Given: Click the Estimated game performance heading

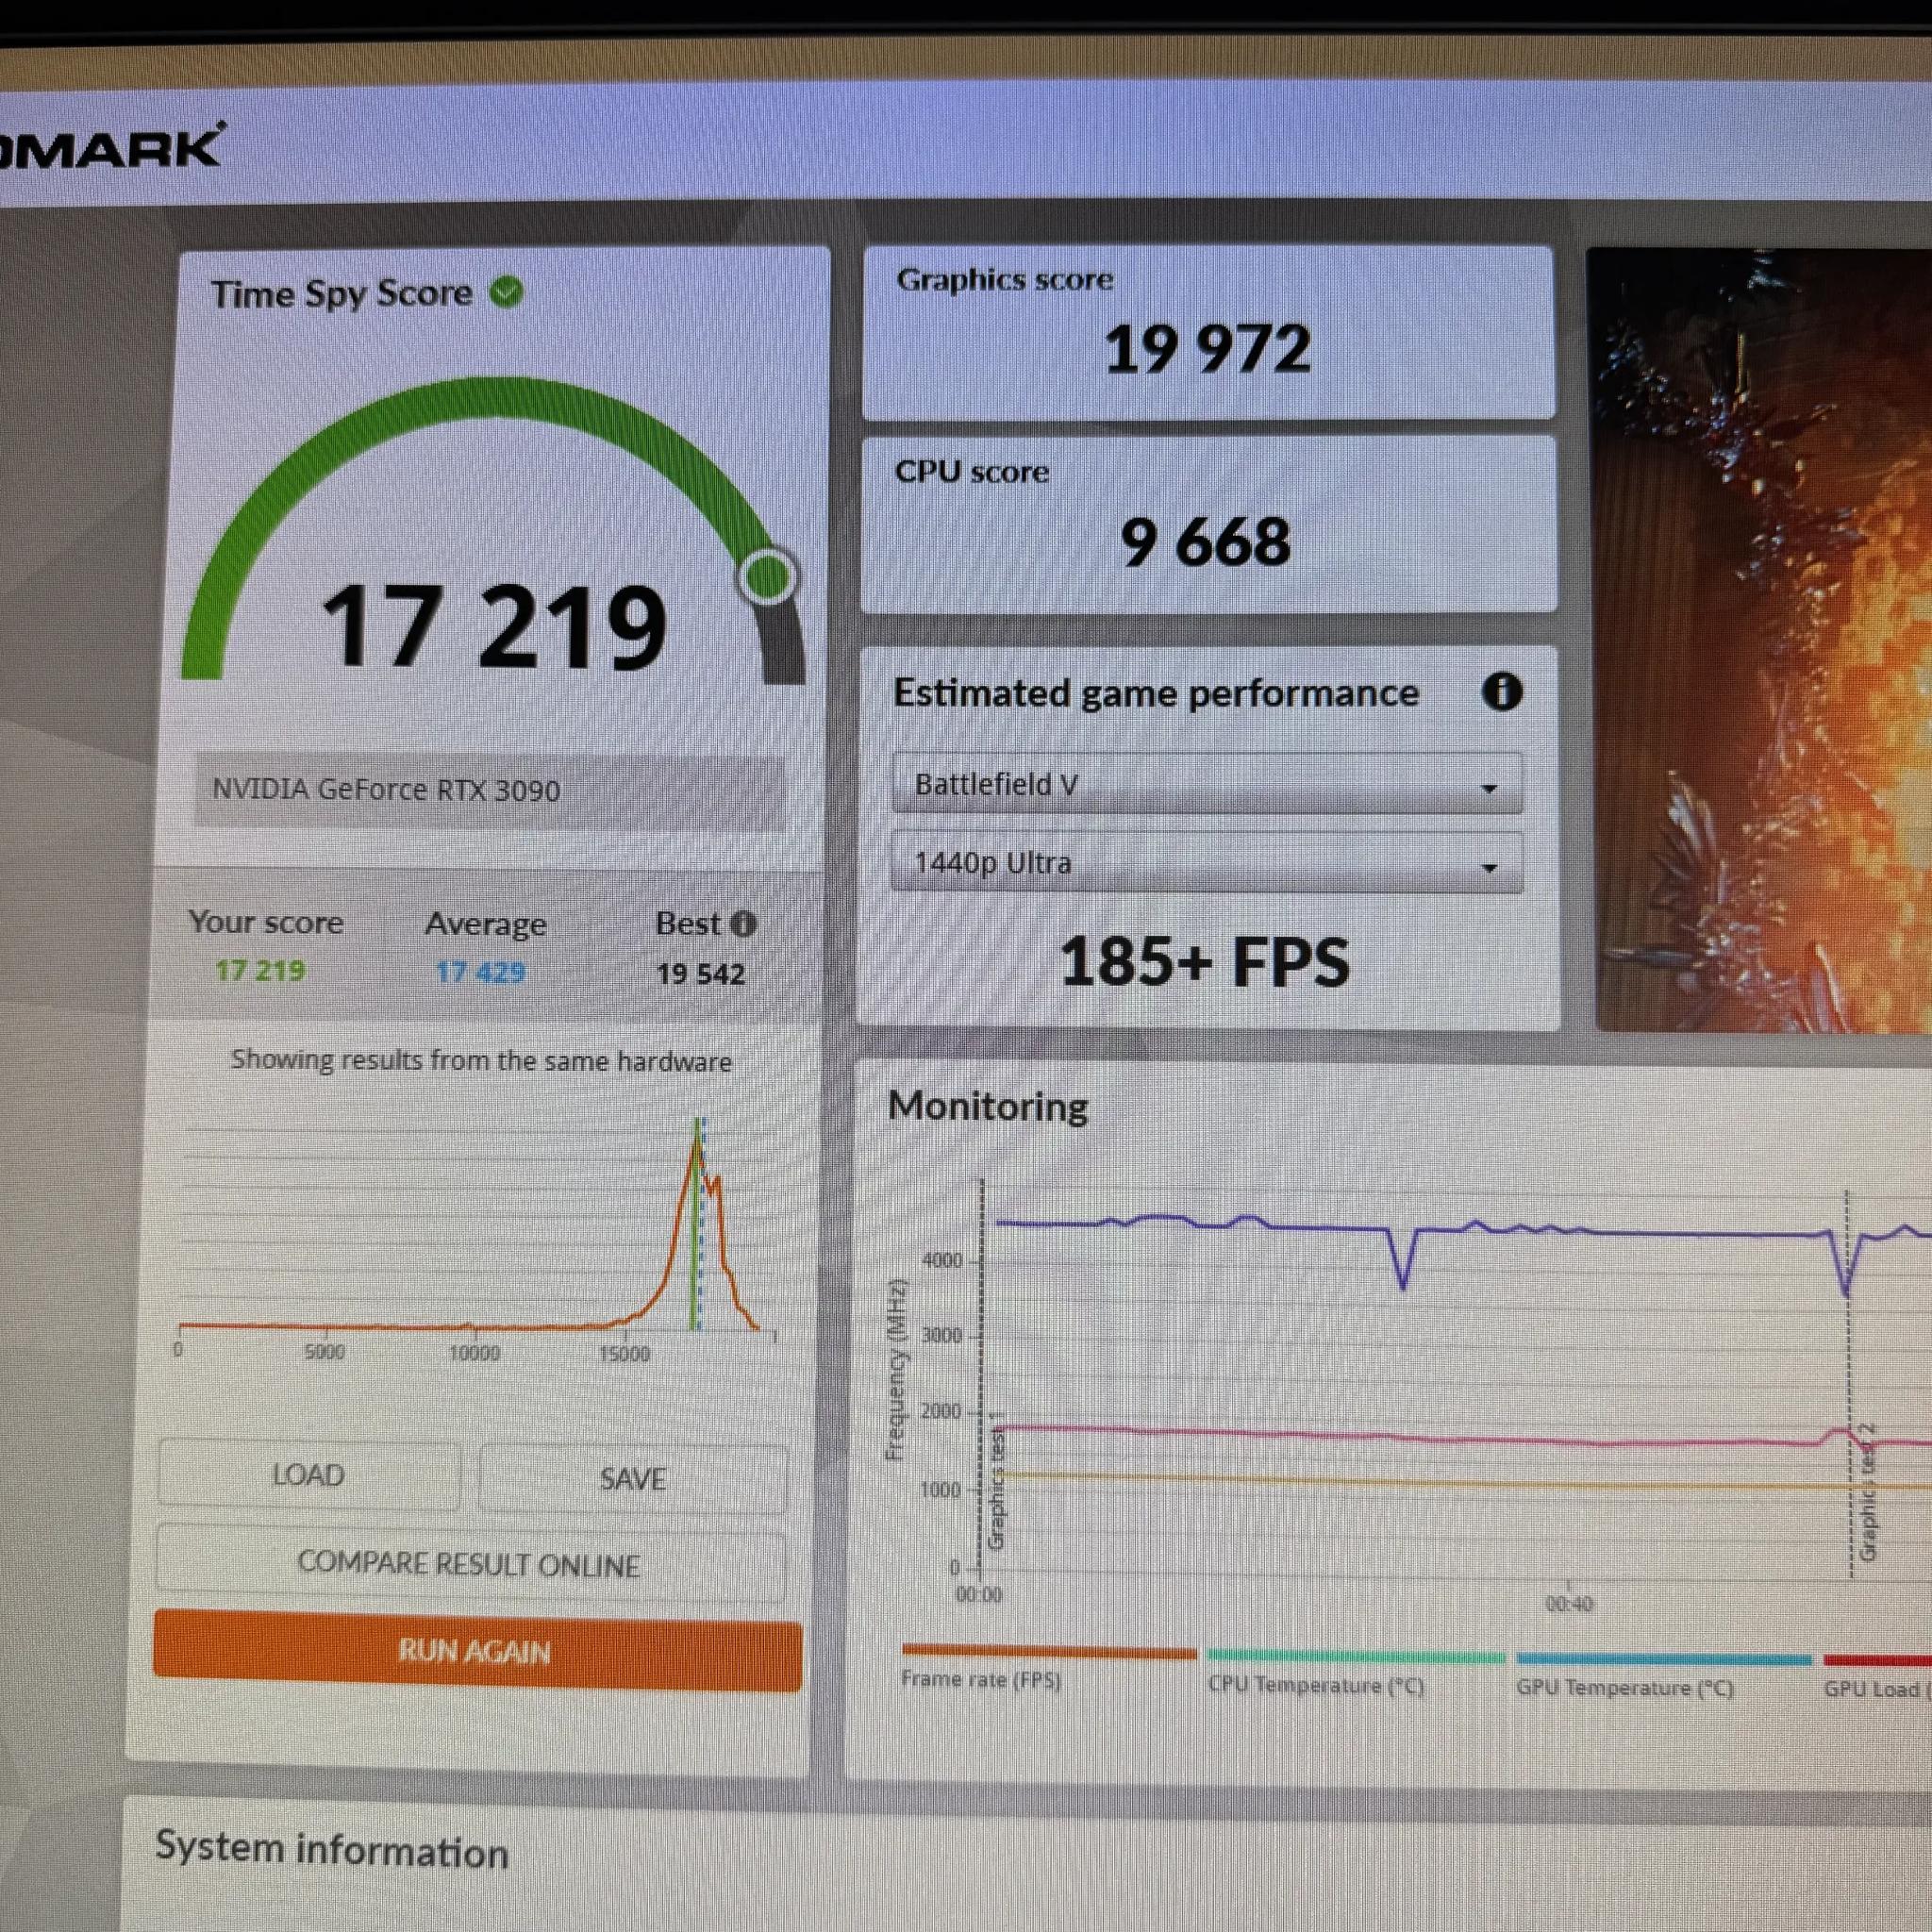Looking at the screenshot, I should coord(1156,693).
